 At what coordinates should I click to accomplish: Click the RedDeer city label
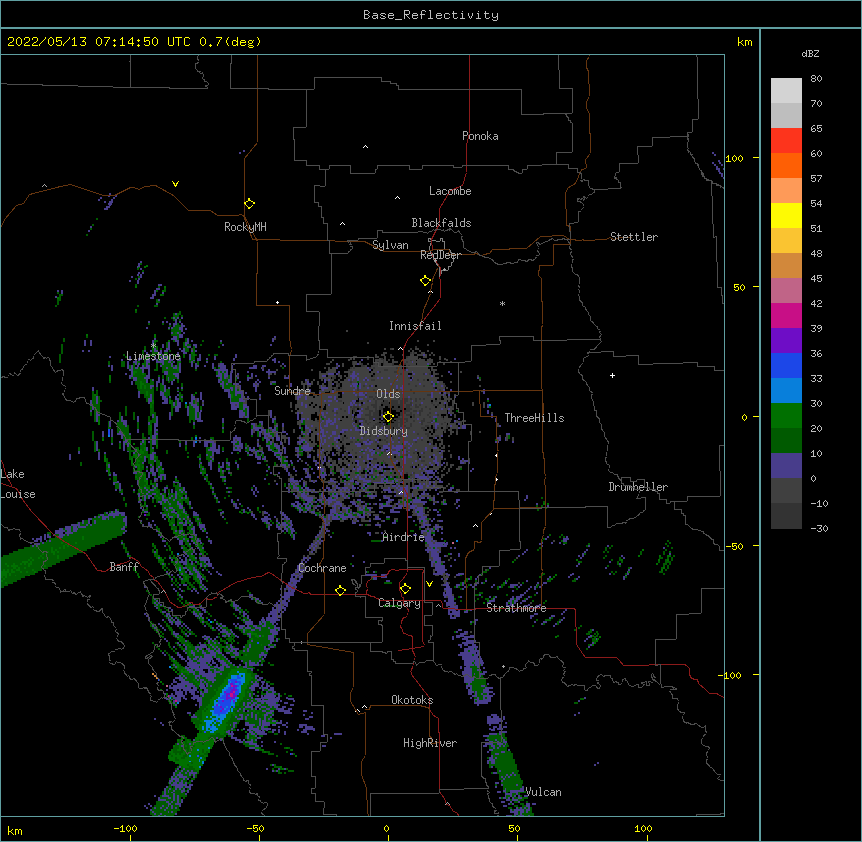[440, 255]
